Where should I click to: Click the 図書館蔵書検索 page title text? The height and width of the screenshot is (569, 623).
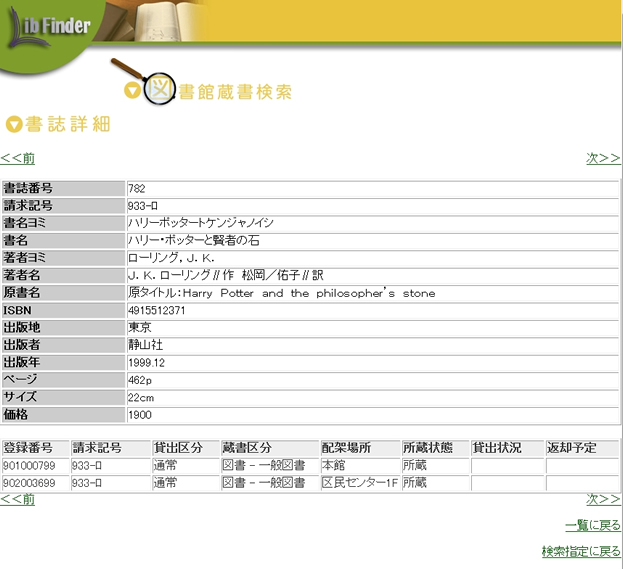click(x=235, y=92)
